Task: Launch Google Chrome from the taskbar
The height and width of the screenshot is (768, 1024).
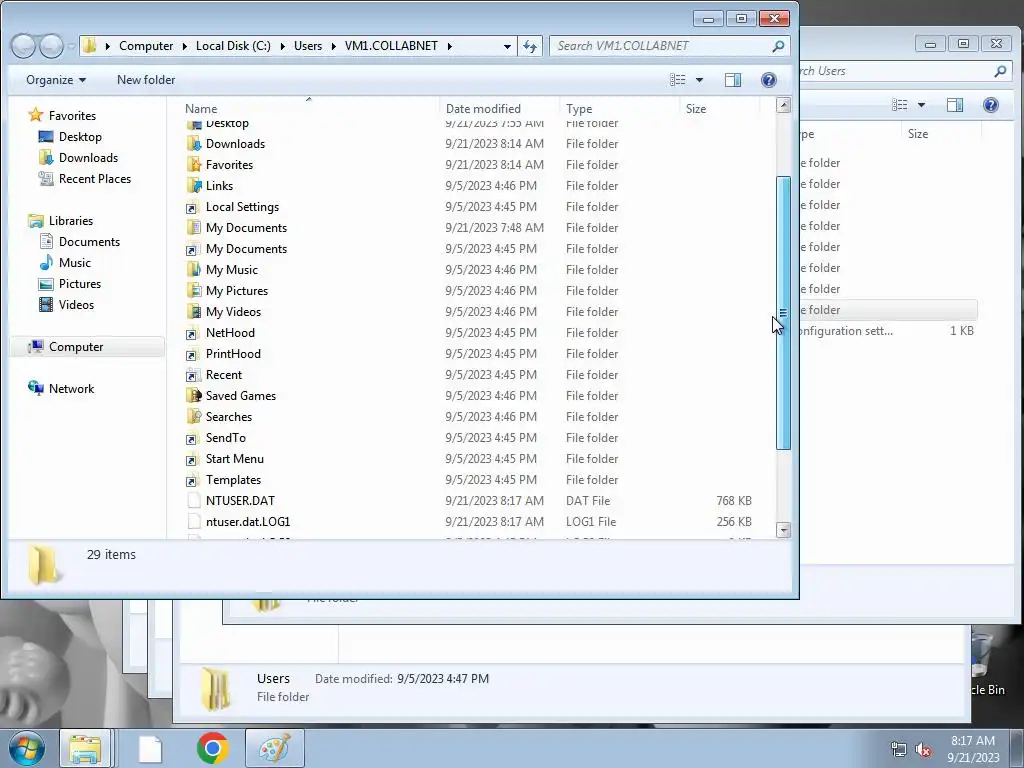Action: coord(213,748)
